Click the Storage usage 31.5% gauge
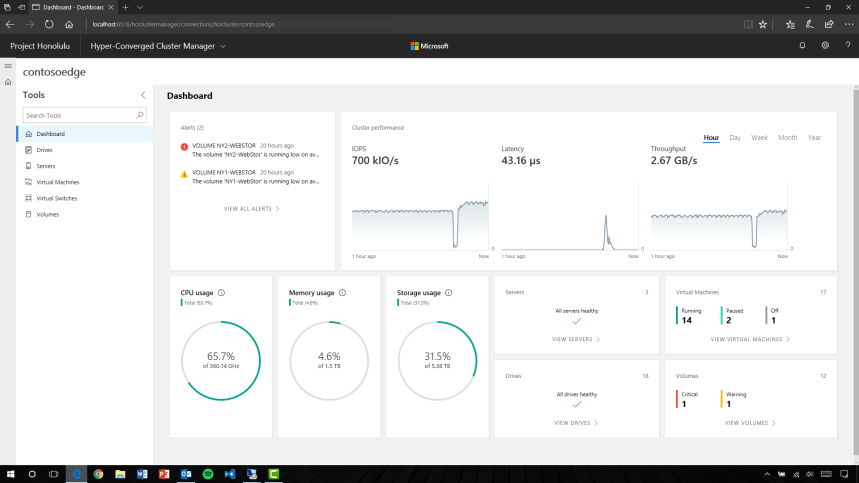 coord(437,361)
